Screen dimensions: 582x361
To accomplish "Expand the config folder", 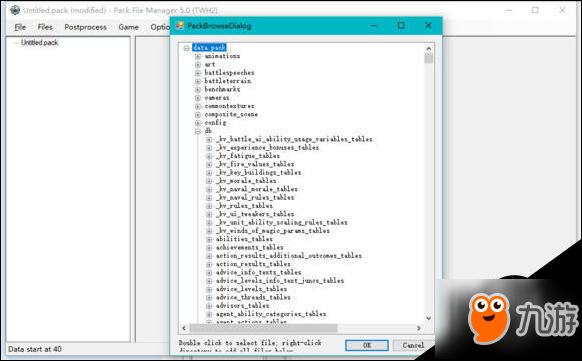I will coord(198,123).
